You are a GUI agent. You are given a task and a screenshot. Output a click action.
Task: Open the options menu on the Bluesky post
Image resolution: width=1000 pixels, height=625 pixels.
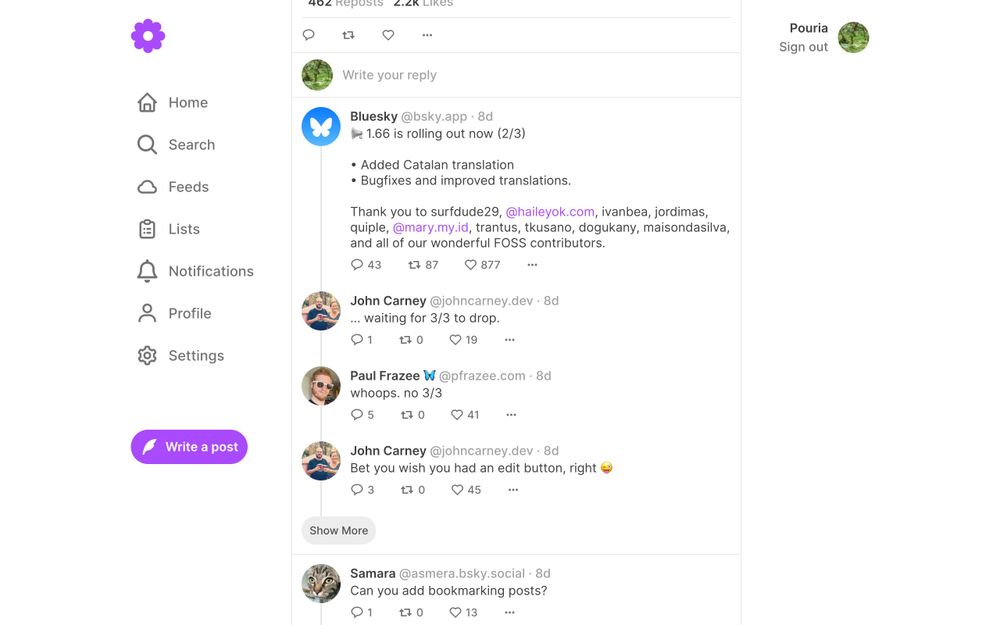coord(531,264)
